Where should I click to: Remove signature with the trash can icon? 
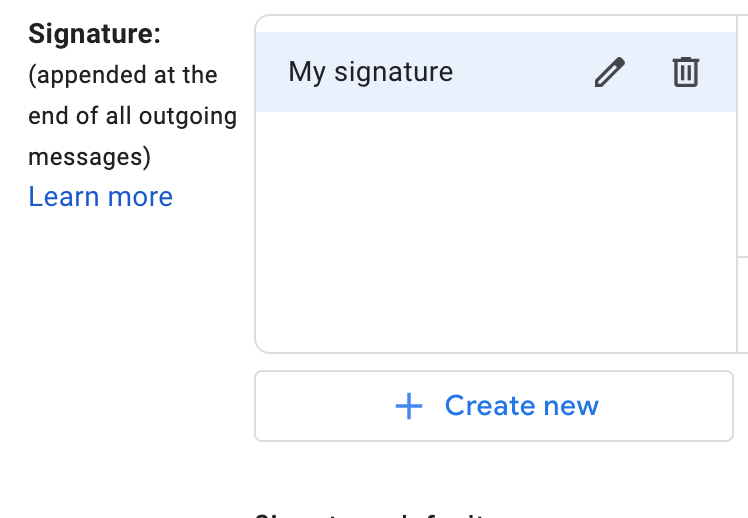(685, 72)
